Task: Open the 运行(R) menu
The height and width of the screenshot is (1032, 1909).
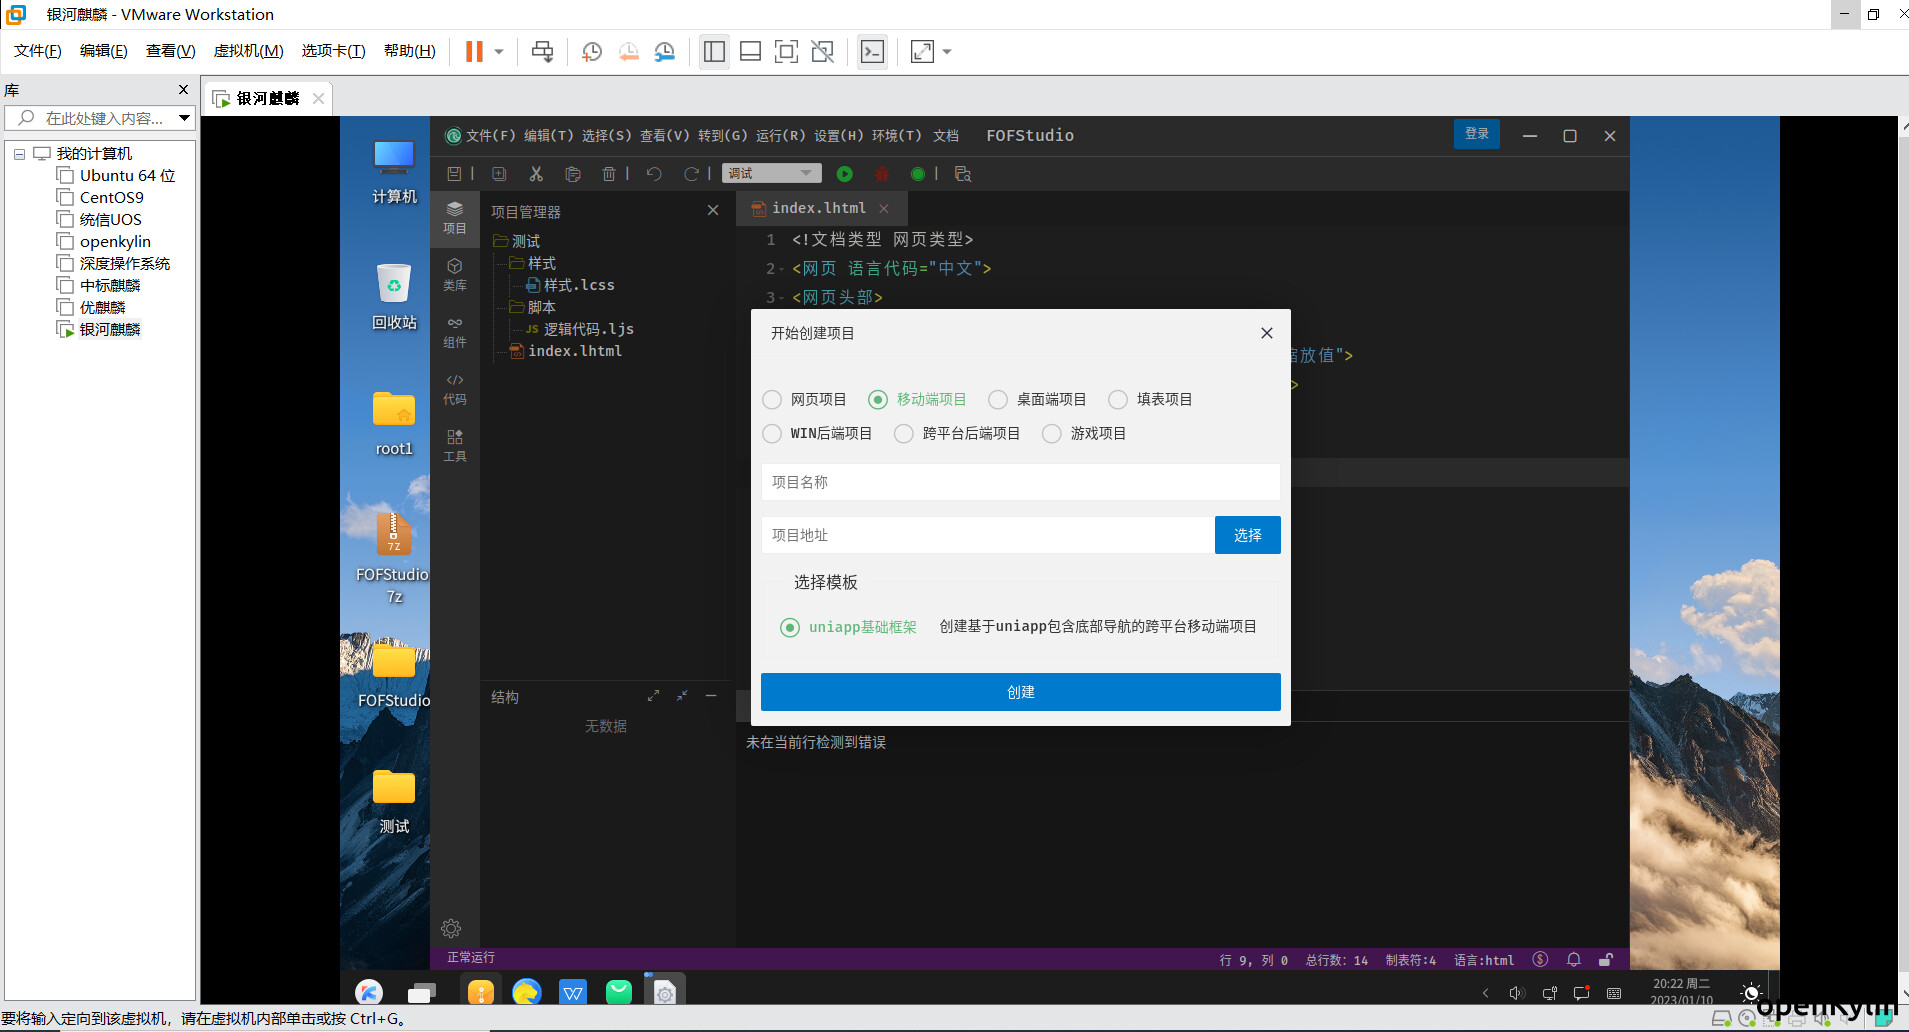Action: [779, 136]
